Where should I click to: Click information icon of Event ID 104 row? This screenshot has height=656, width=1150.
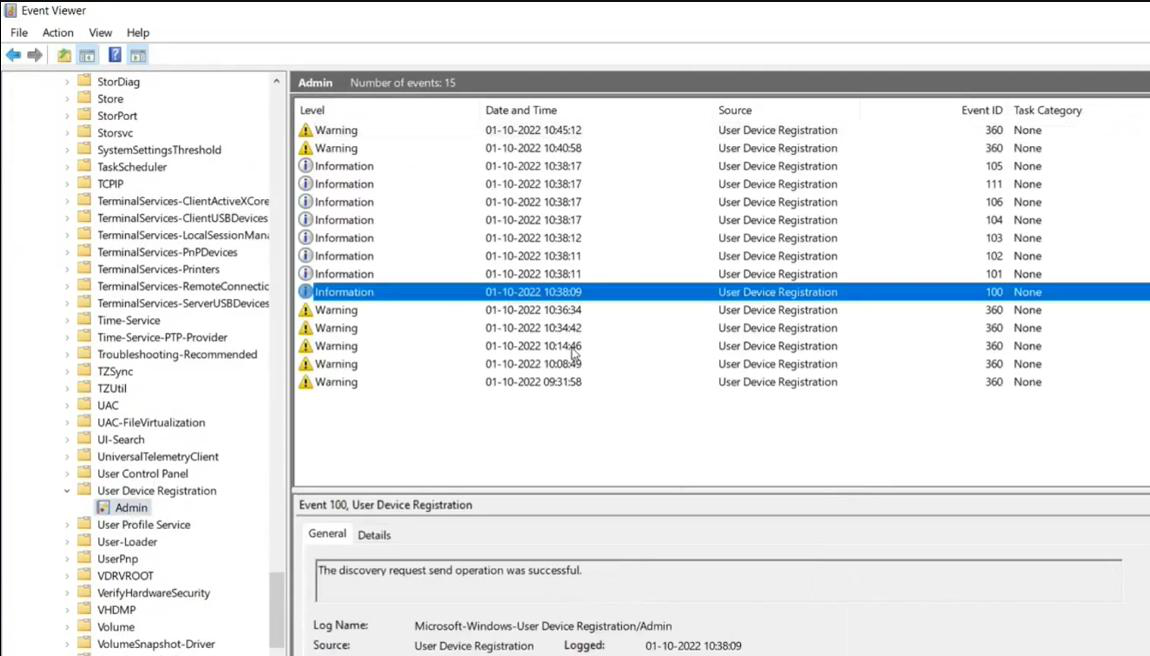click(x=305, y=220)
